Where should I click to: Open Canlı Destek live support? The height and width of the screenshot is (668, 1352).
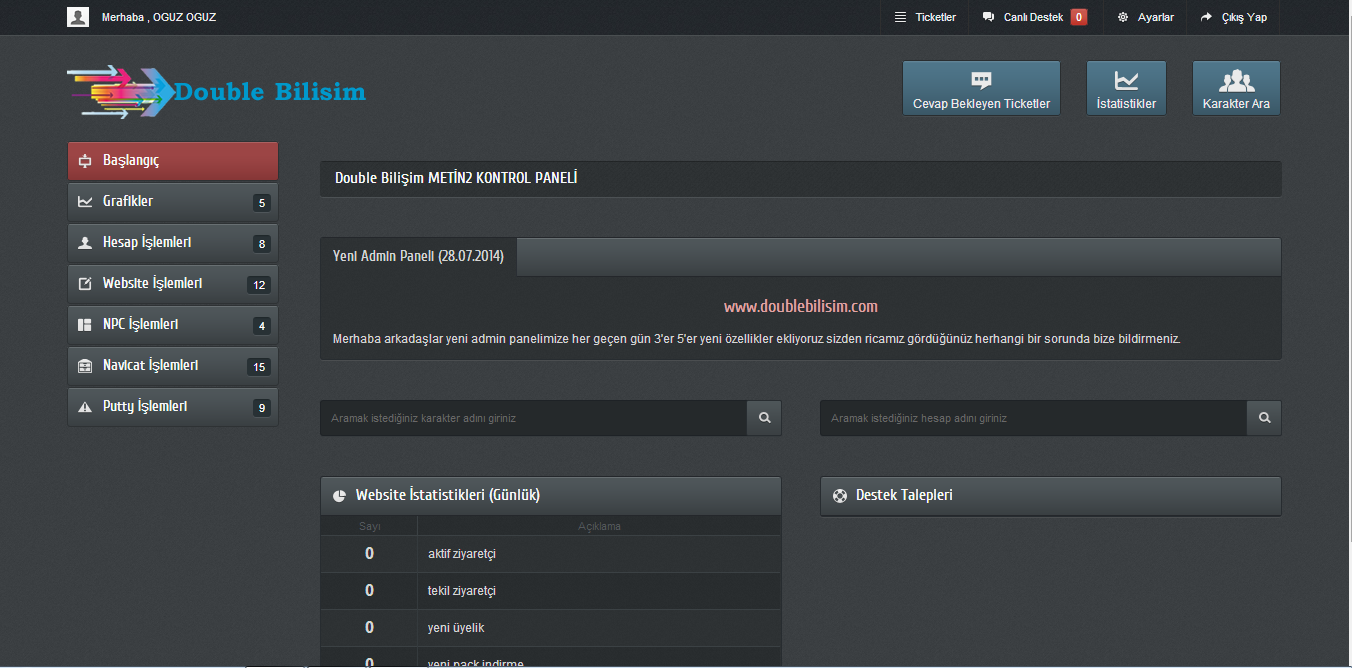coord(1035,17)
